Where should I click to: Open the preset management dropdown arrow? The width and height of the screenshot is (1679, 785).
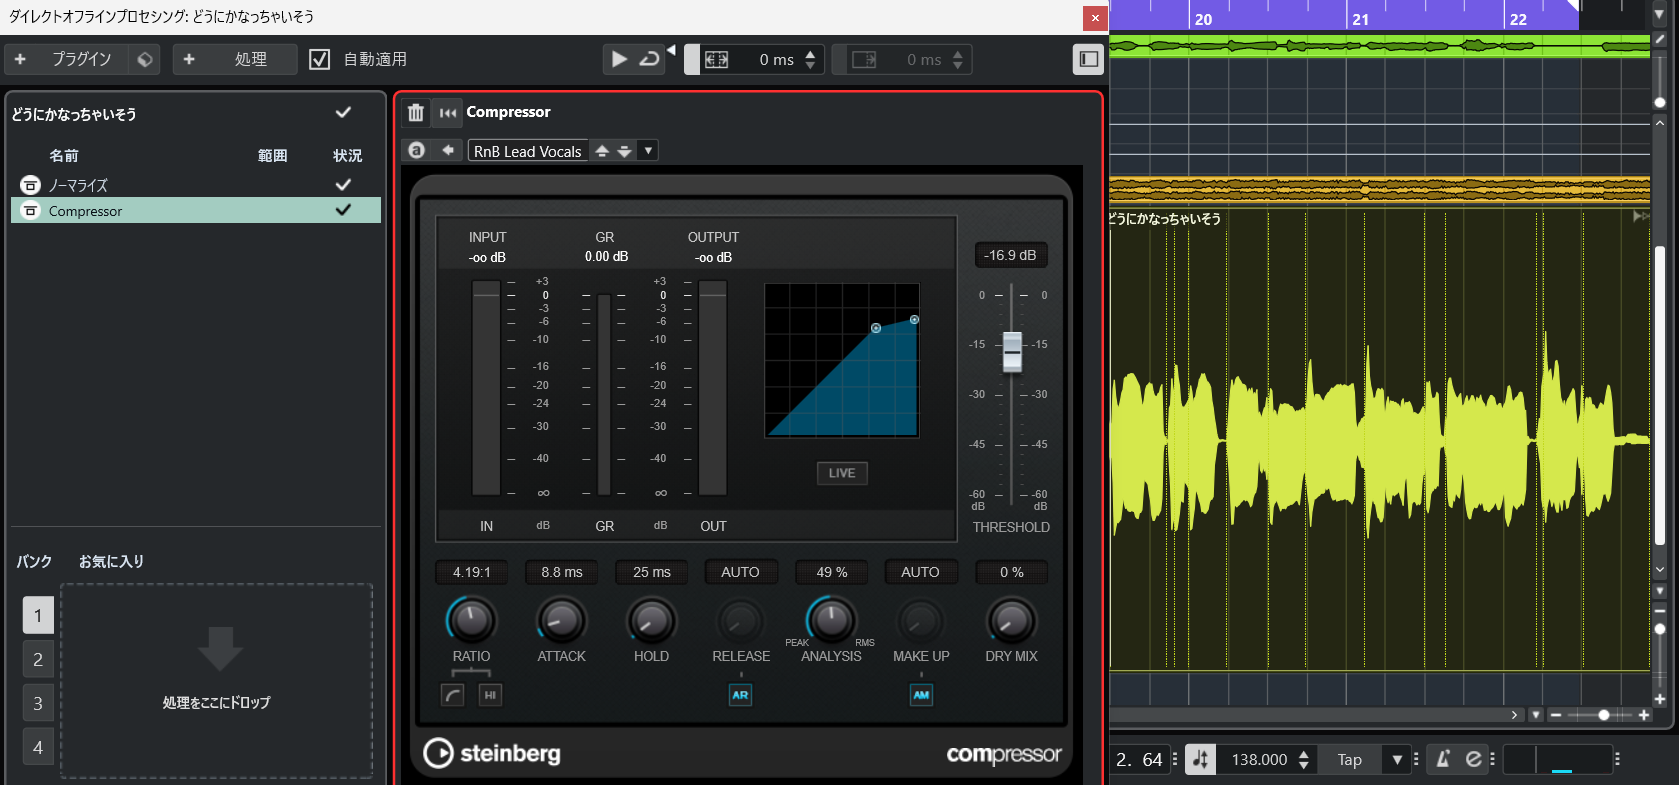[648, 151]
